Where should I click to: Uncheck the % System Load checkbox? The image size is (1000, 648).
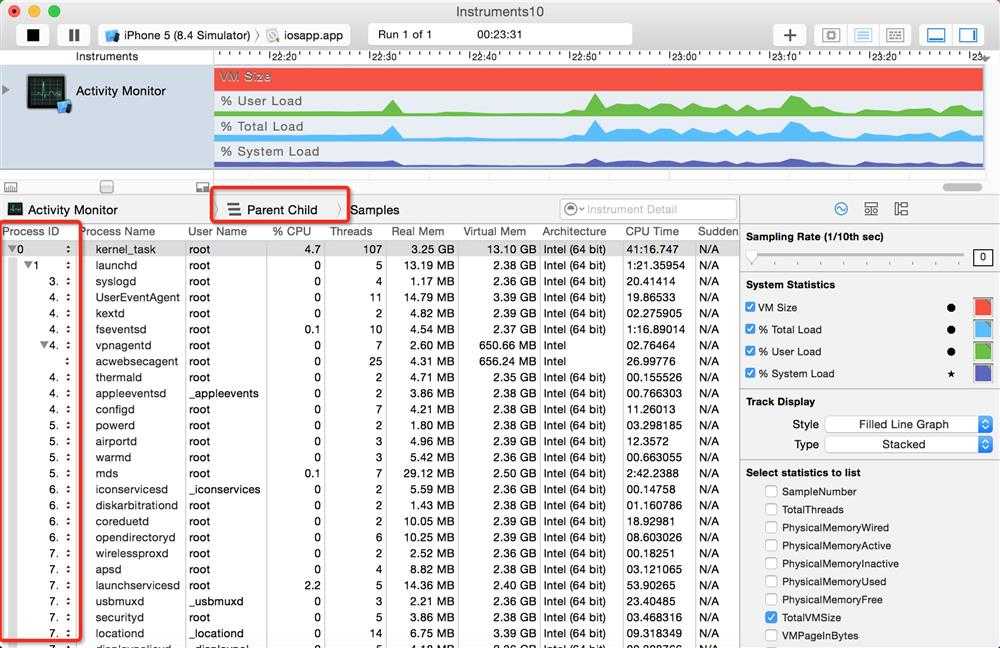click(x=750, y=373)
